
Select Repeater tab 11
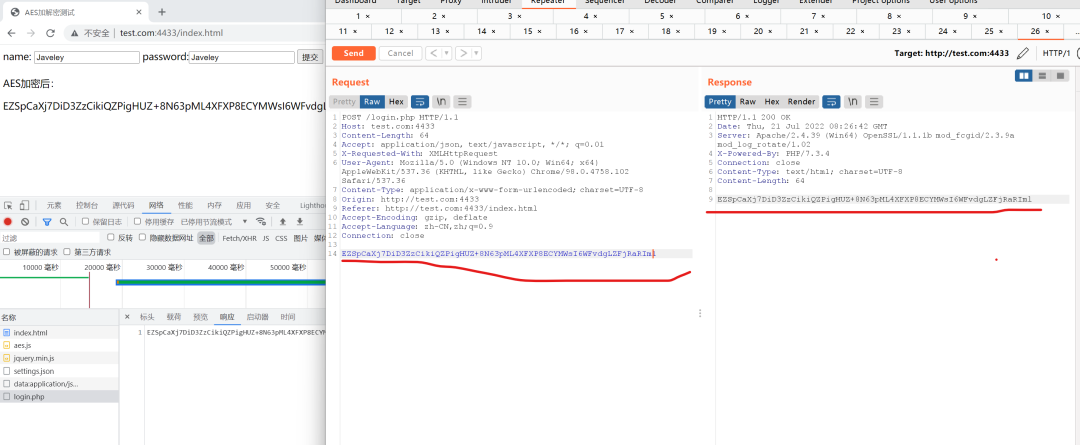click(x=348, y=32)
